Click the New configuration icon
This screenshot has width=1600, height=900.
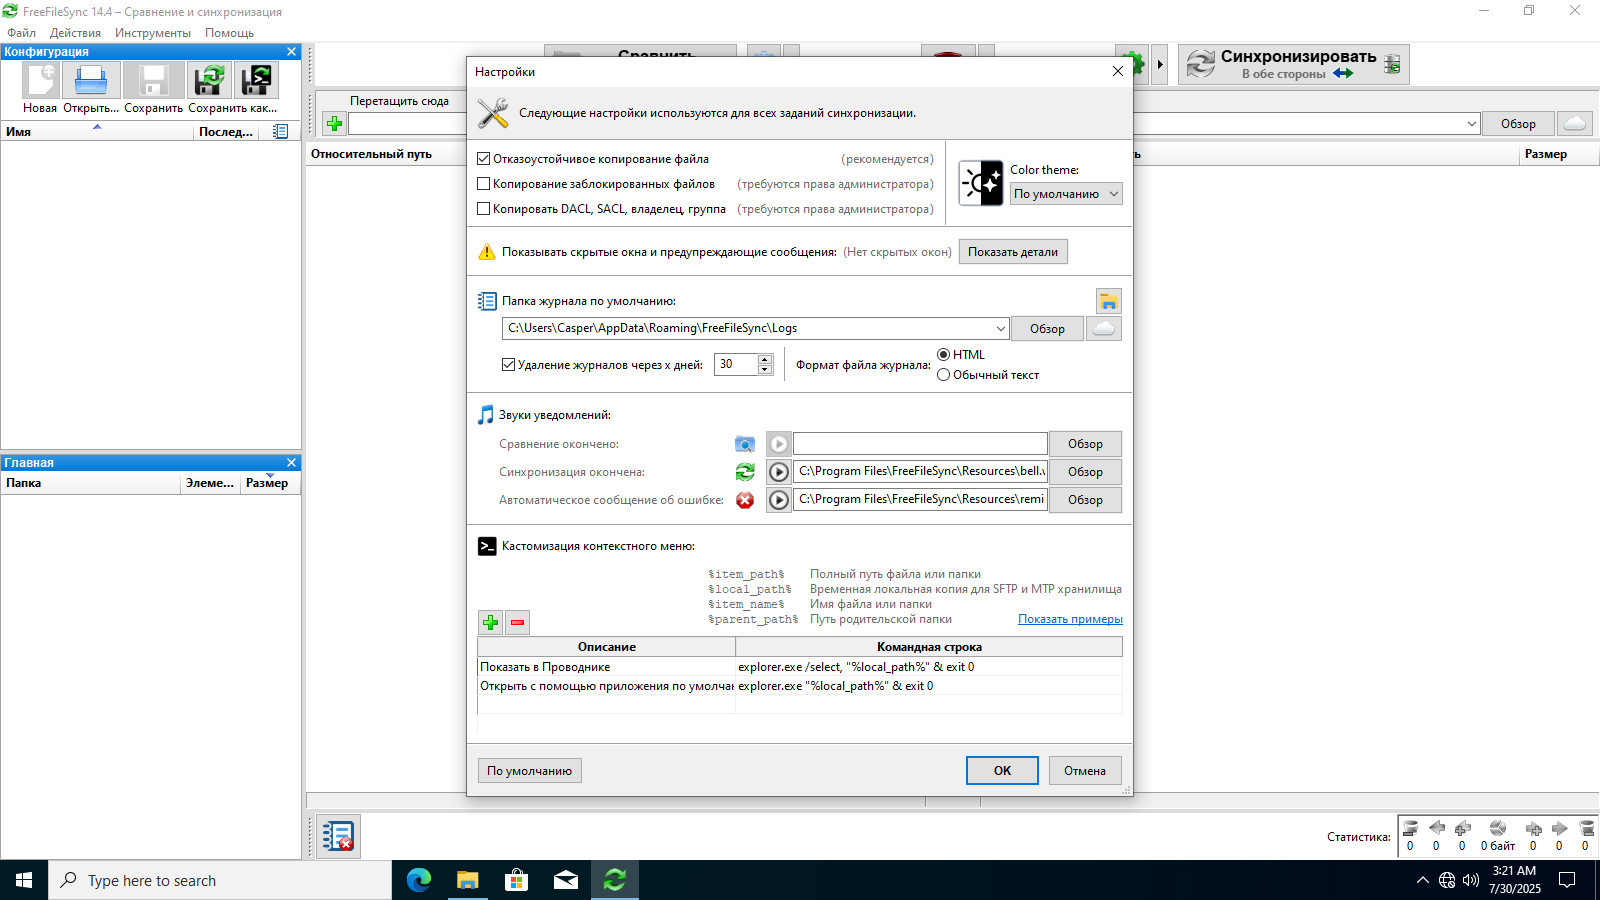tap(40, 80)
